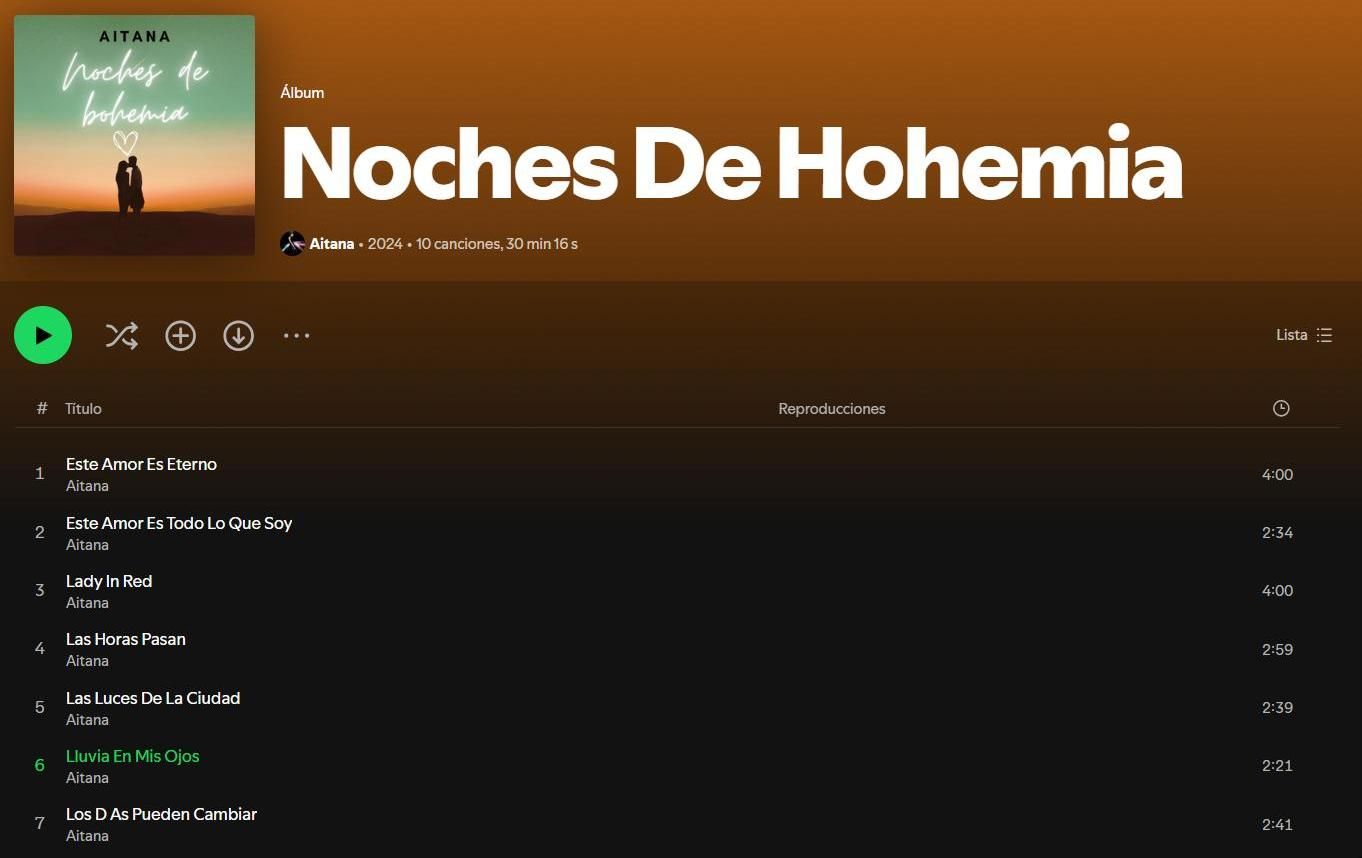Open Aitana link under Este Amor Es Todo Lo Que Soy
The image size is (1362, 858).
[x=87, y=545]
